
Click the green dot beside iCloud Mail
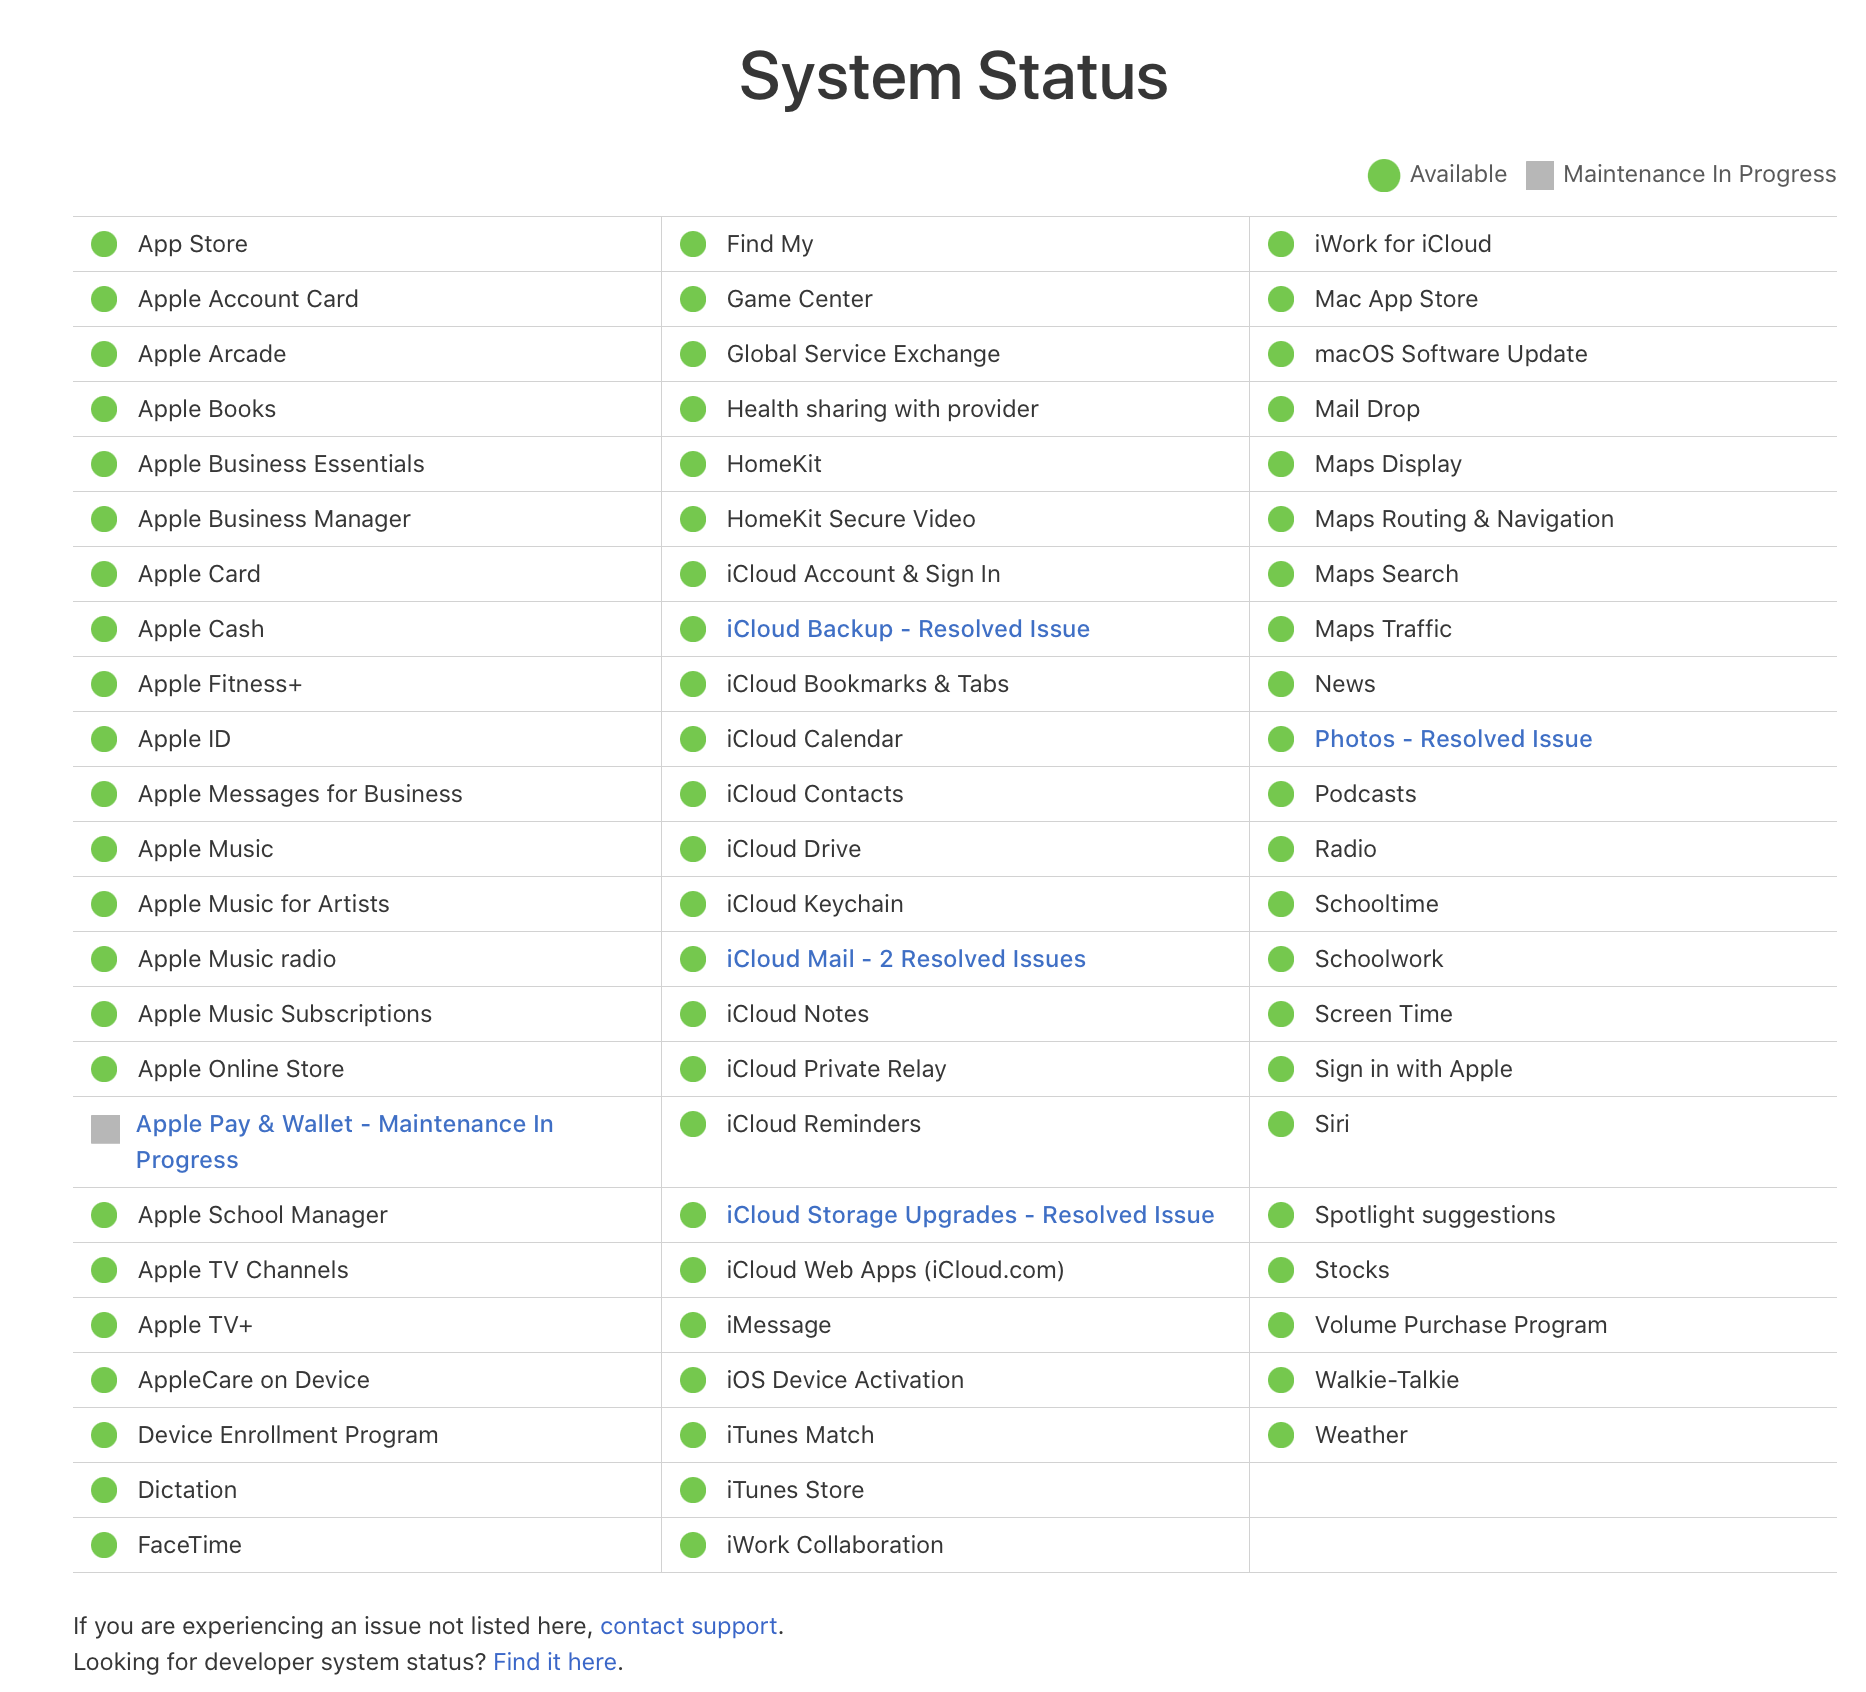pos(693,959)
